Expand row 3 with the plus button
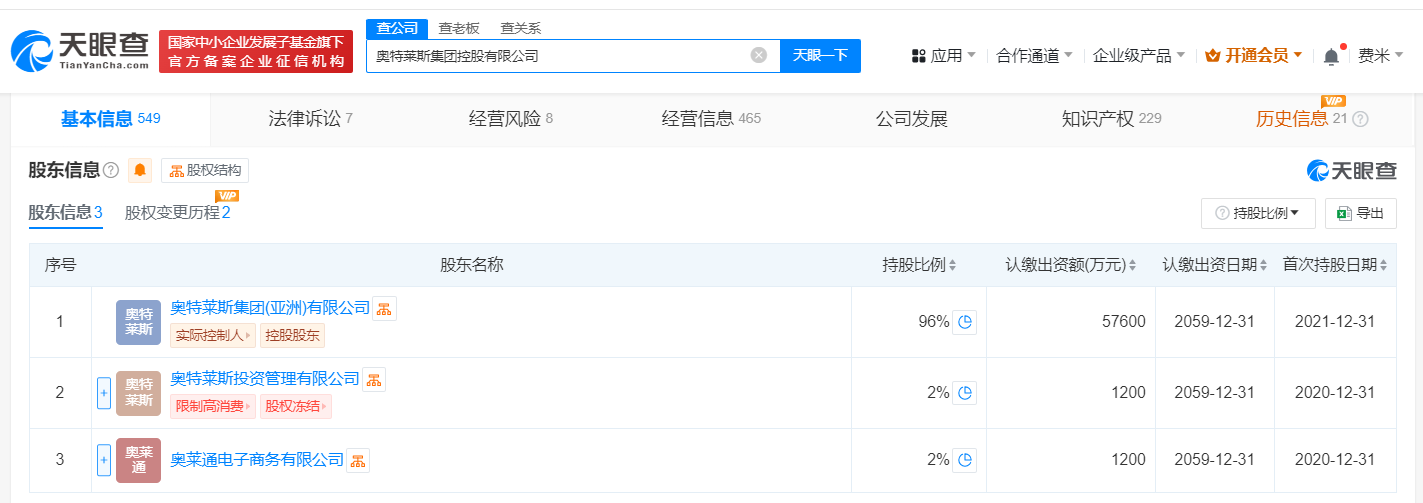1423x503 pixels. [103, 460]
